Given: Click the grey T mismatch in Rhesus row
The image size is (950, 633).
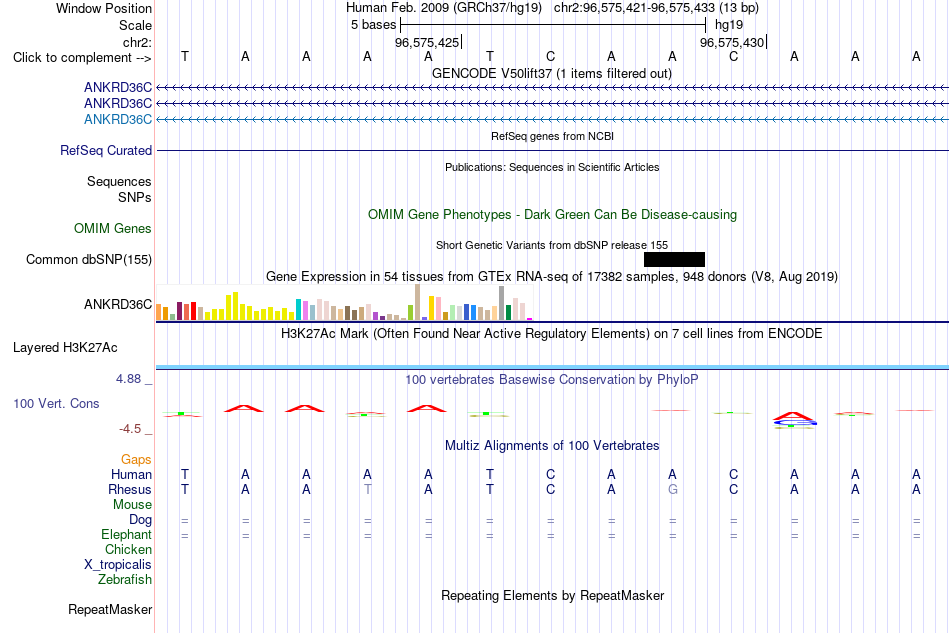Looking at the screenshot, I should point(368,489).
